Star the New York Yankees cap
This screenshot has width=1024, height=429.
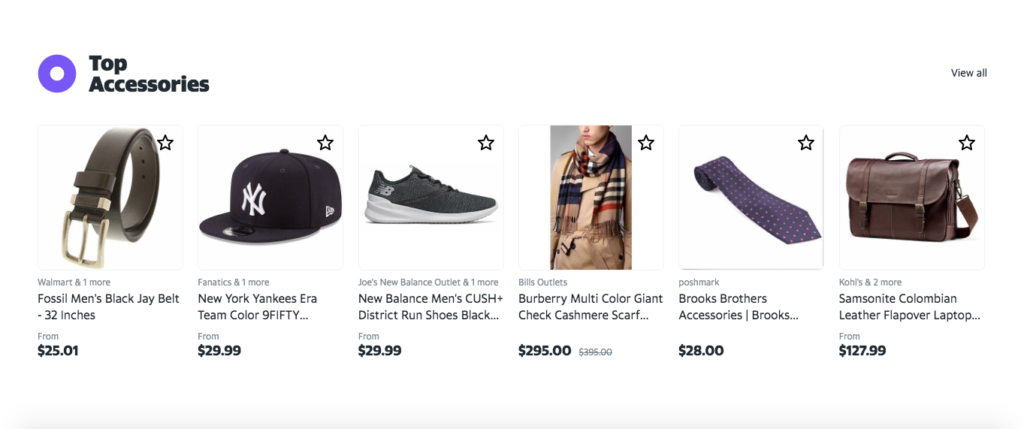(325, 142)
